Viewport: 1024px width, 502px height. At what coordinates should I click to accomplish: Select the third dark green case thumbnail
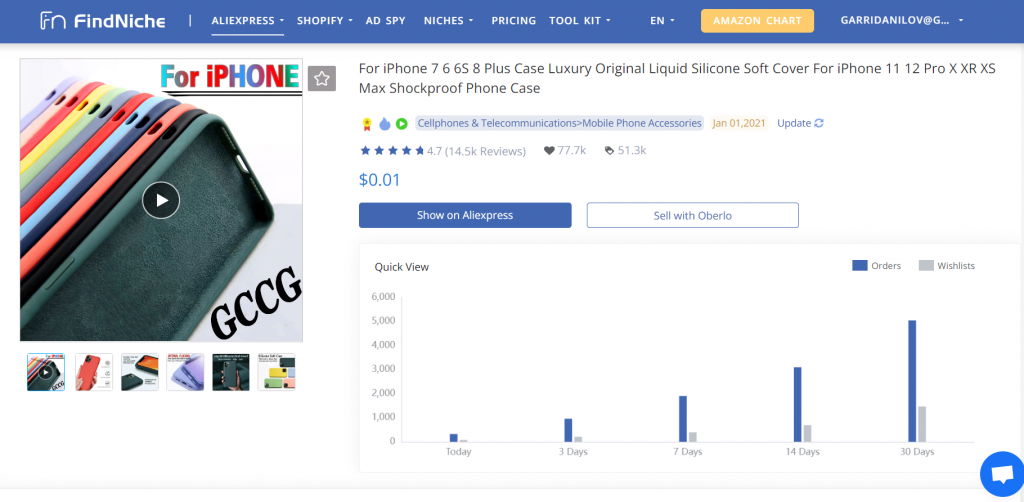coord(140,372)
